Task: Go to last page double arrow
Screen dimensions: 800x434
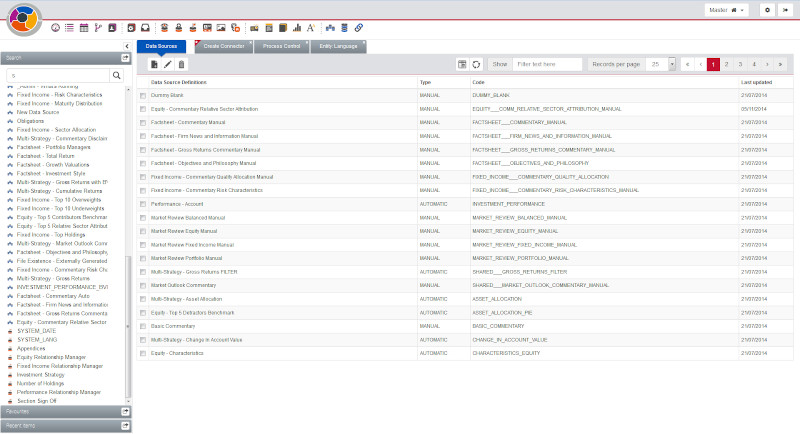Action: click(780, 64)
